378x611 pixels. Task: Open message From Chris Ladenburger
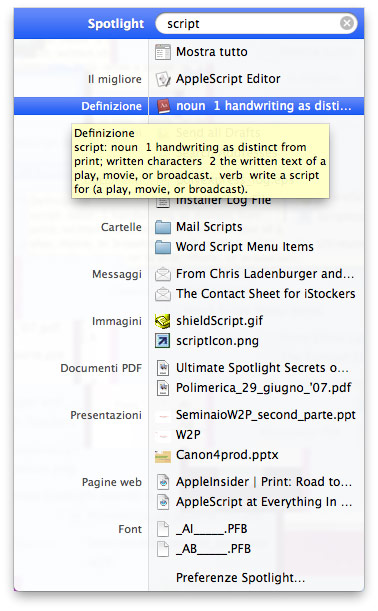pos(265,274)
